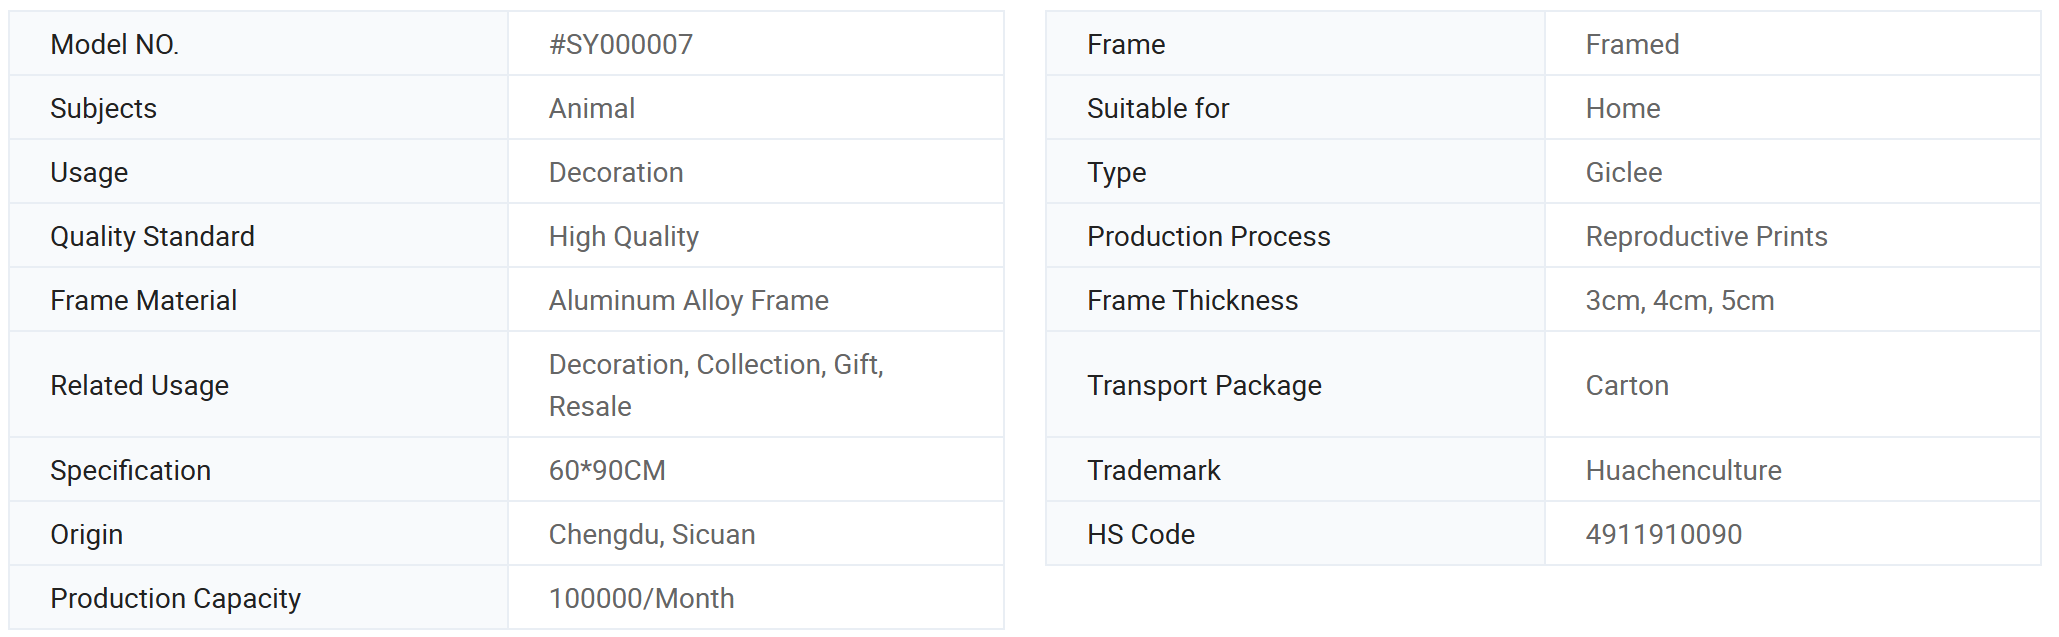
Task: Select the 3cm, 4cm, 5cm thickness value
Action: coord(1680,300)
